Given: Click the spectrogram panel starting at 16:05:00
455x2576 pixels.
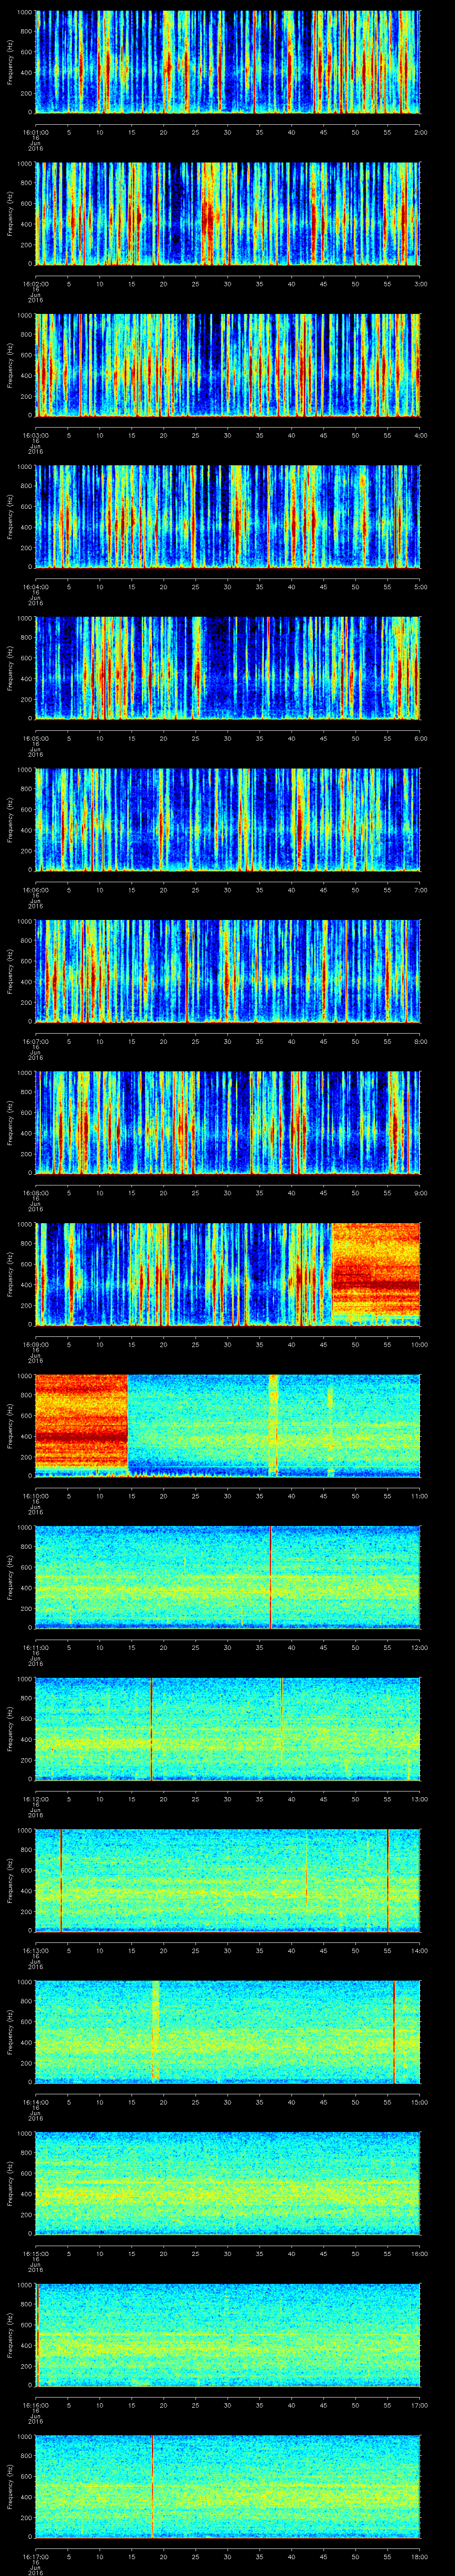Looking at the screenshot, I should [227, 668].
